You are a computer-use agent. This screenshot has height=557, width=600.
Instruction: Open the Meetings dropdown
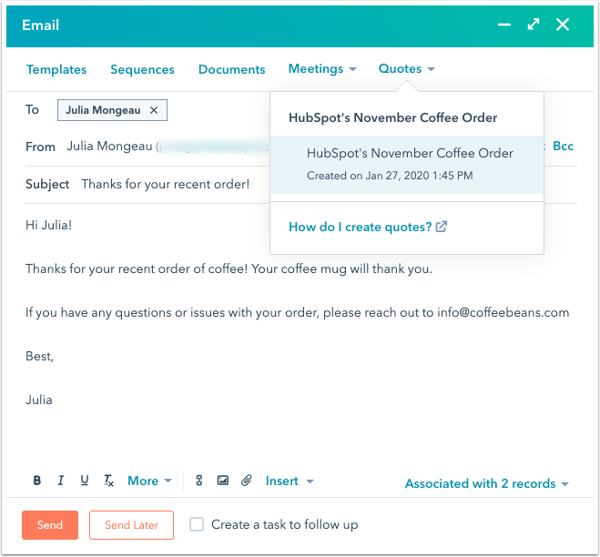322,69
